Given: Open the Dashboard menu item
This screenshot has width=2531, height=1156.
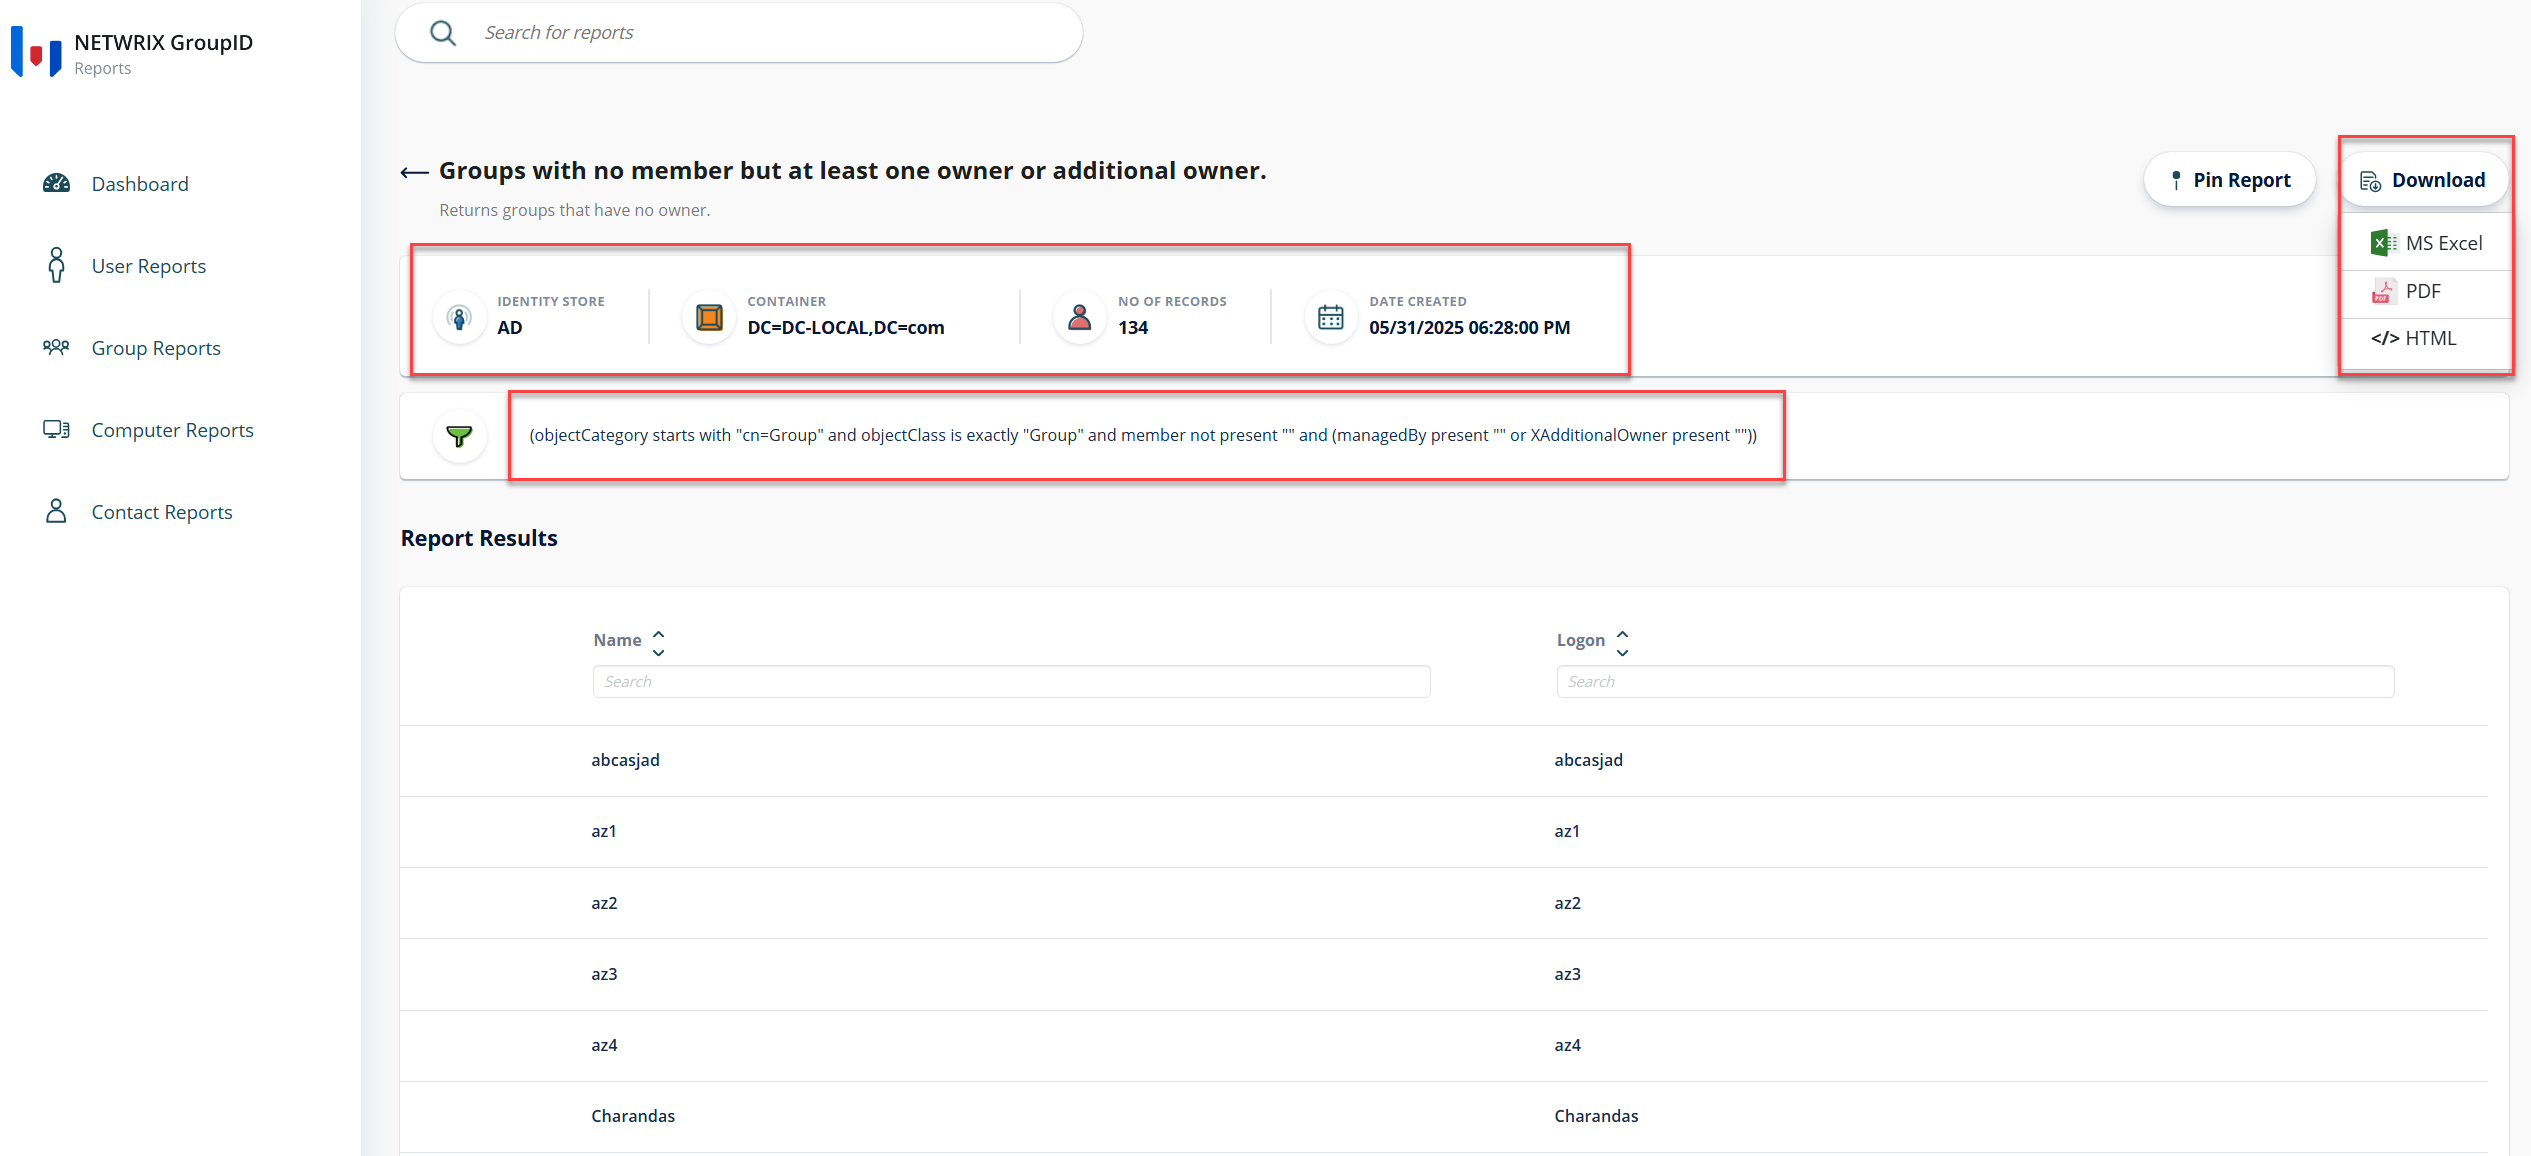Looking at the screenshot, I should click(x=140, y=184).
